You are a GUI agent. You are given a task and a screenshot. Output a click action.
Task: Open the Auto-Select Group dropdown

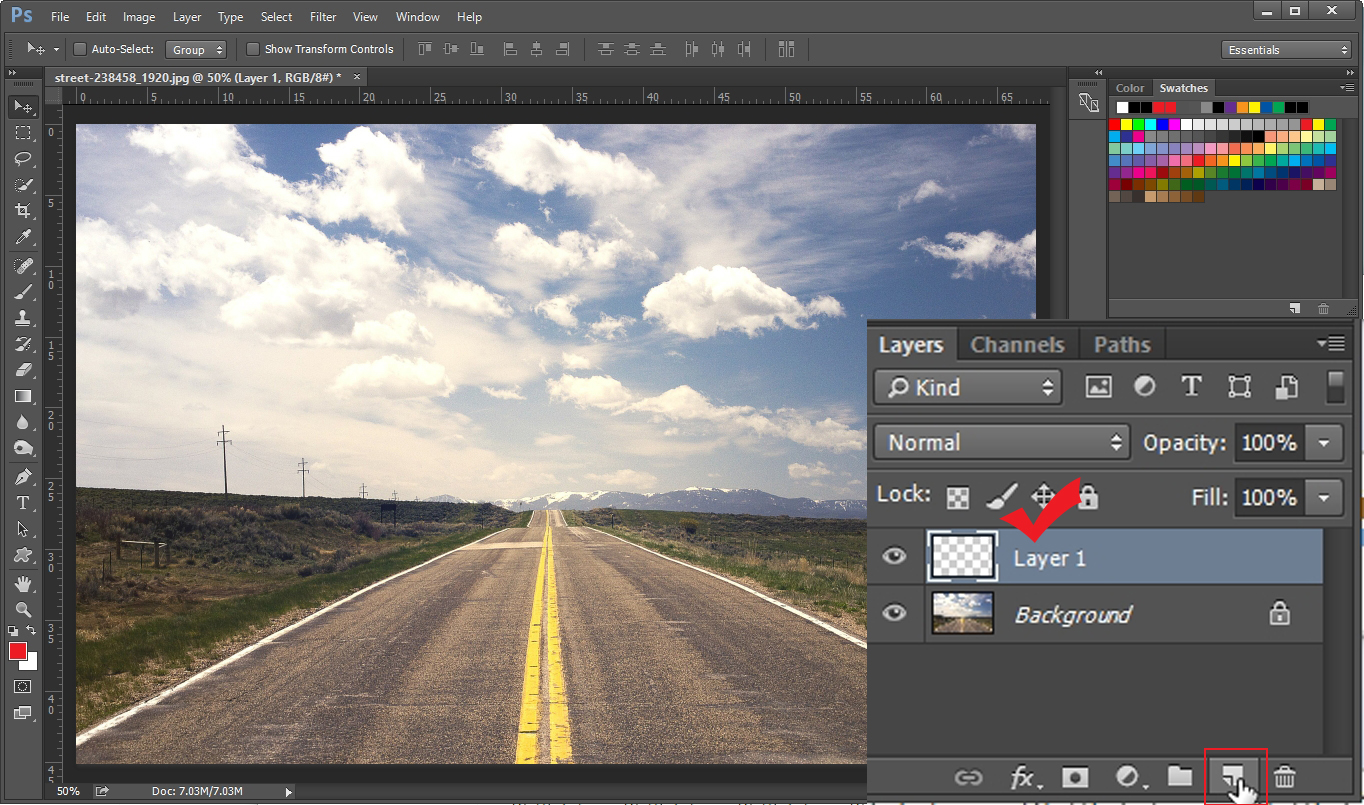click(x=196, y=49)
